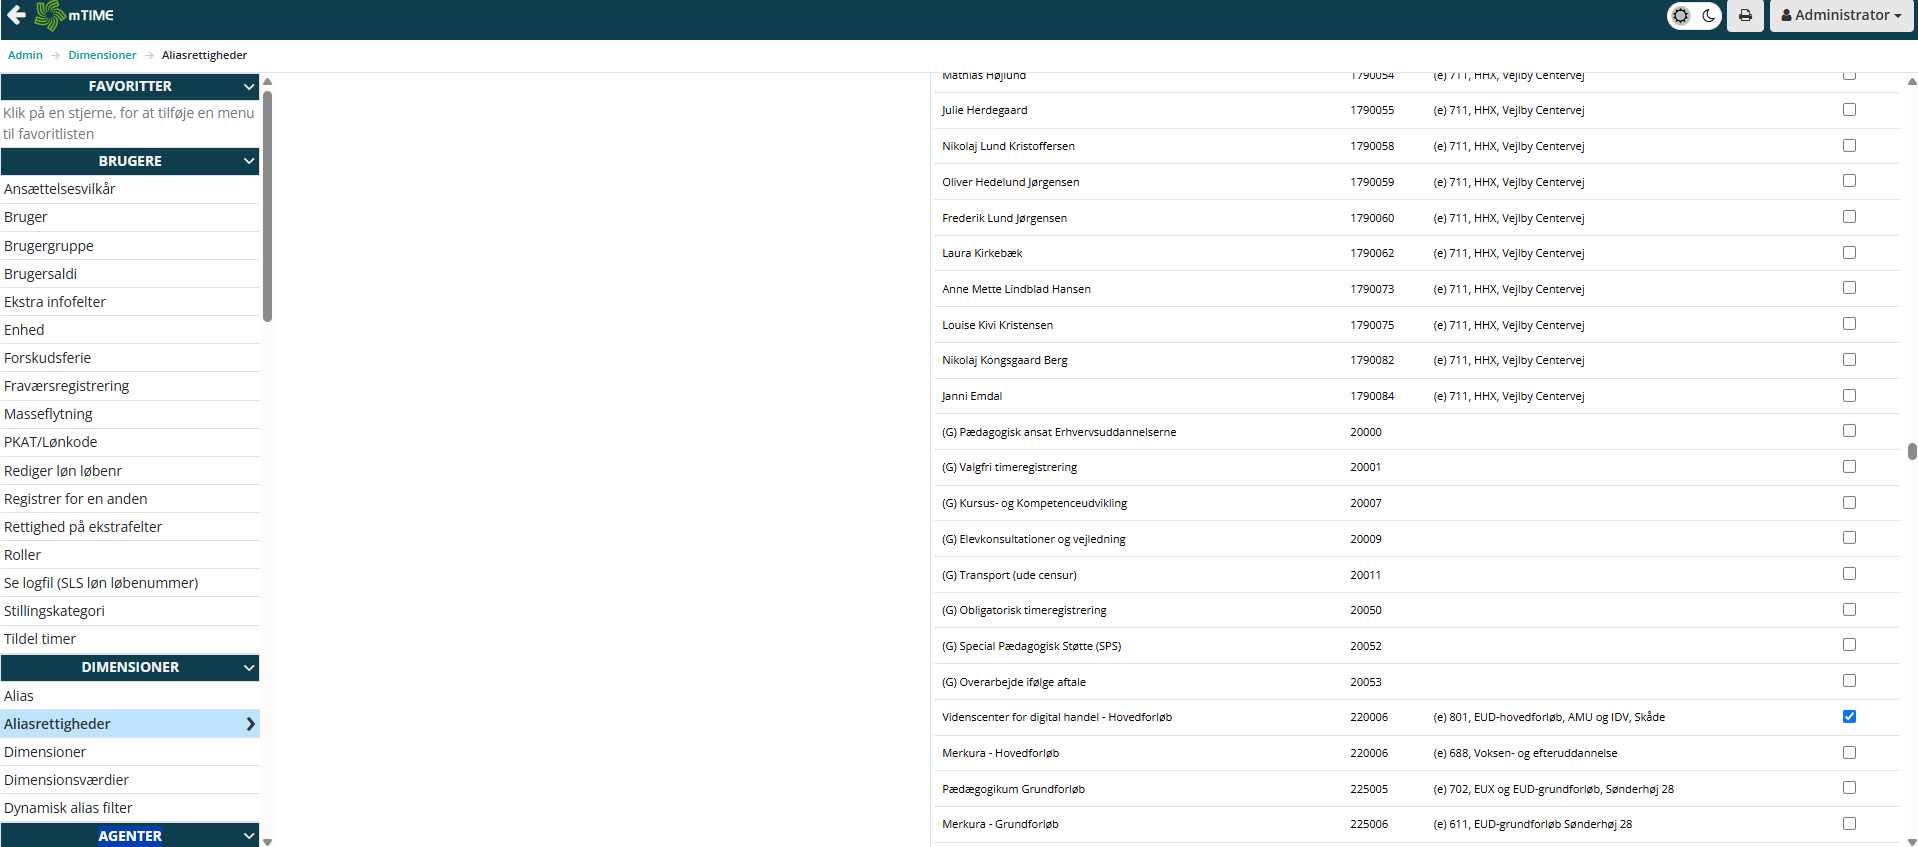Click sidebar scroll down arrow
This screenshot has height=847, width=1918.
[267, 841]
